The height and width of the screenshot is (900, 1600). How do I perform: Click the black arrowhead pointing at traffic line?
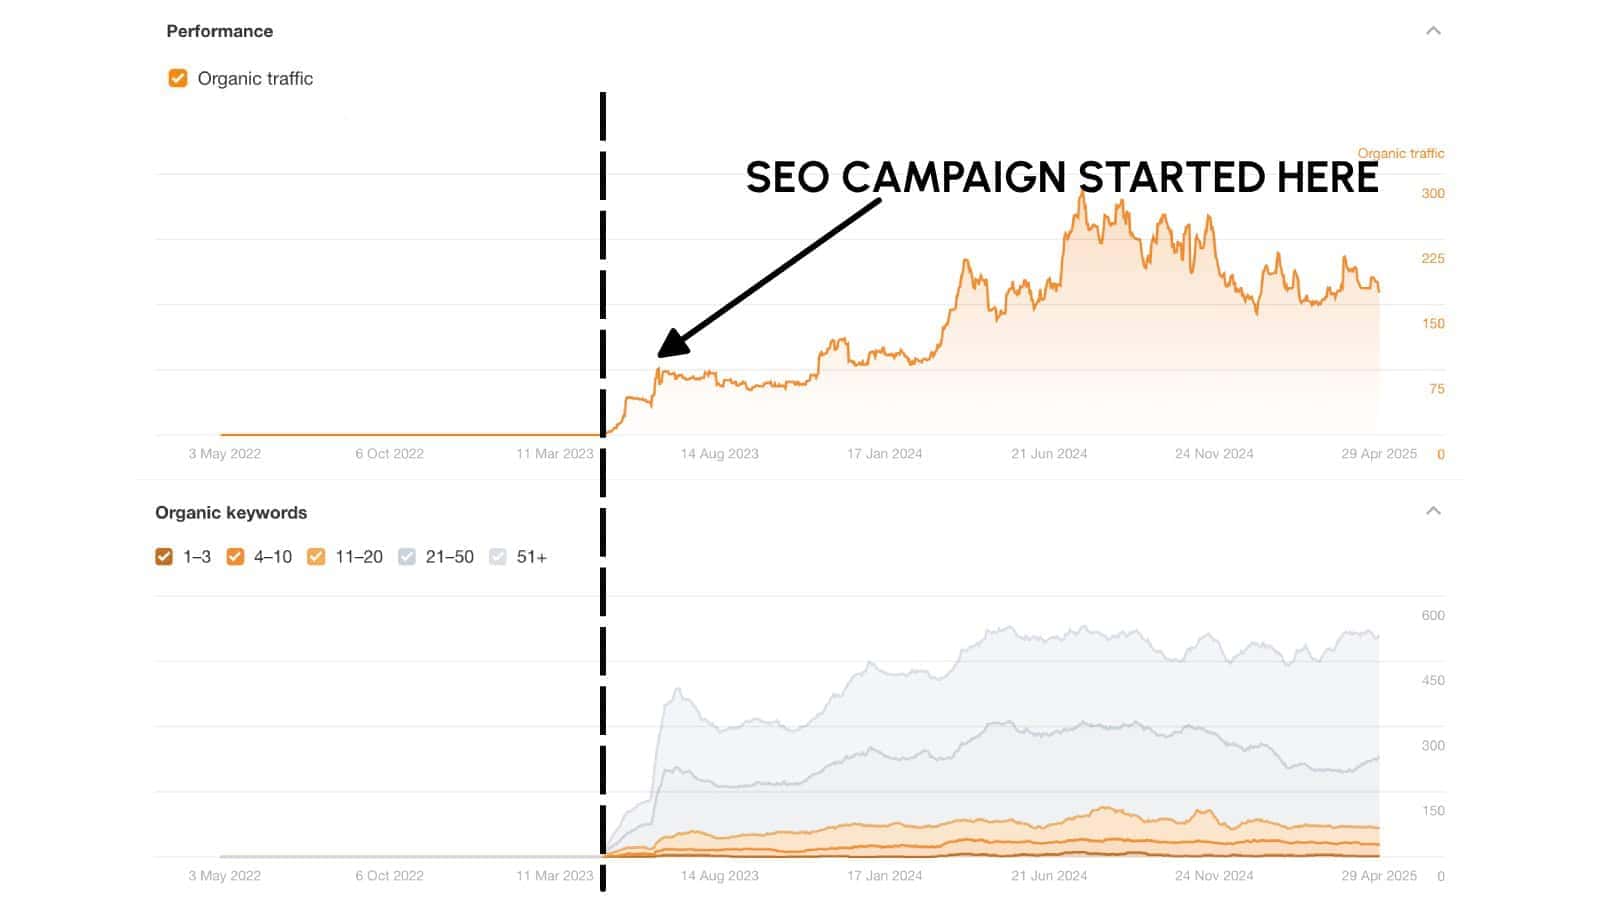[x=672, y=344]
